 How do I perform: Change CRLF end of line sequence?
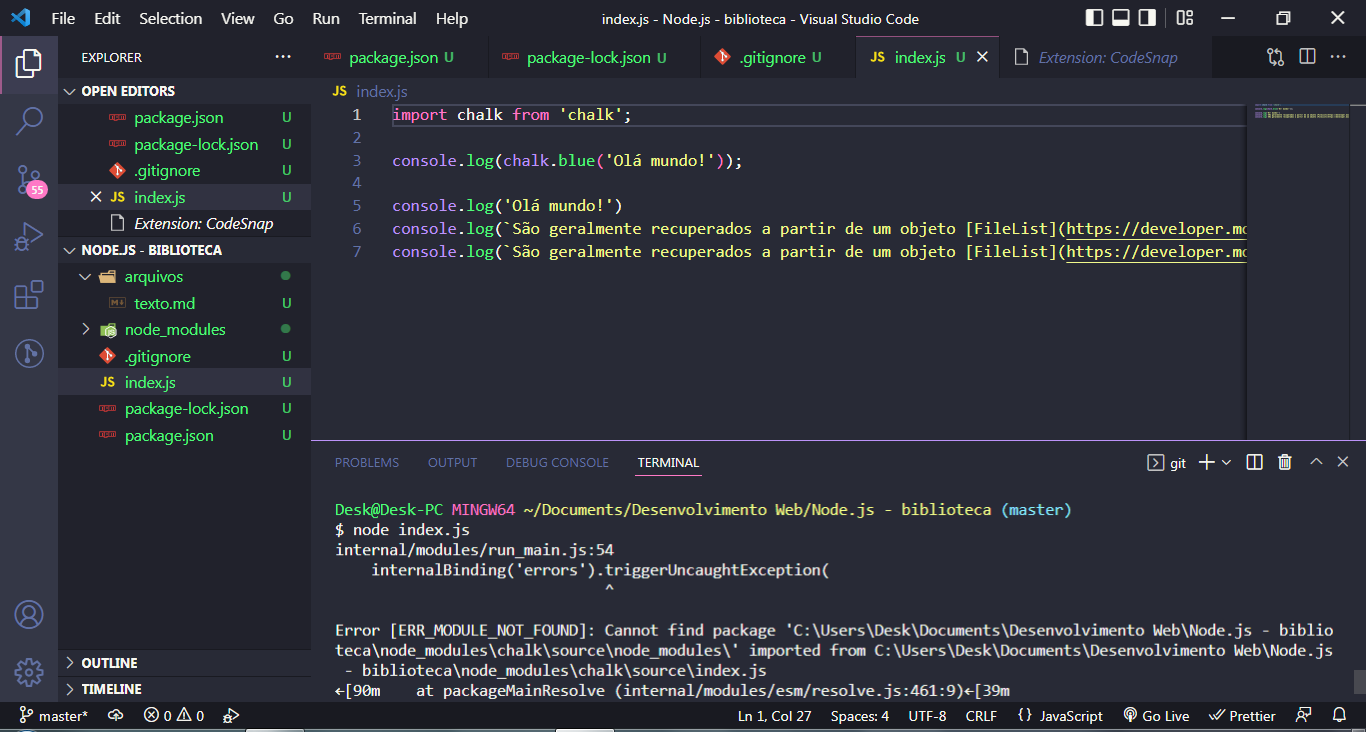point(981,716)
